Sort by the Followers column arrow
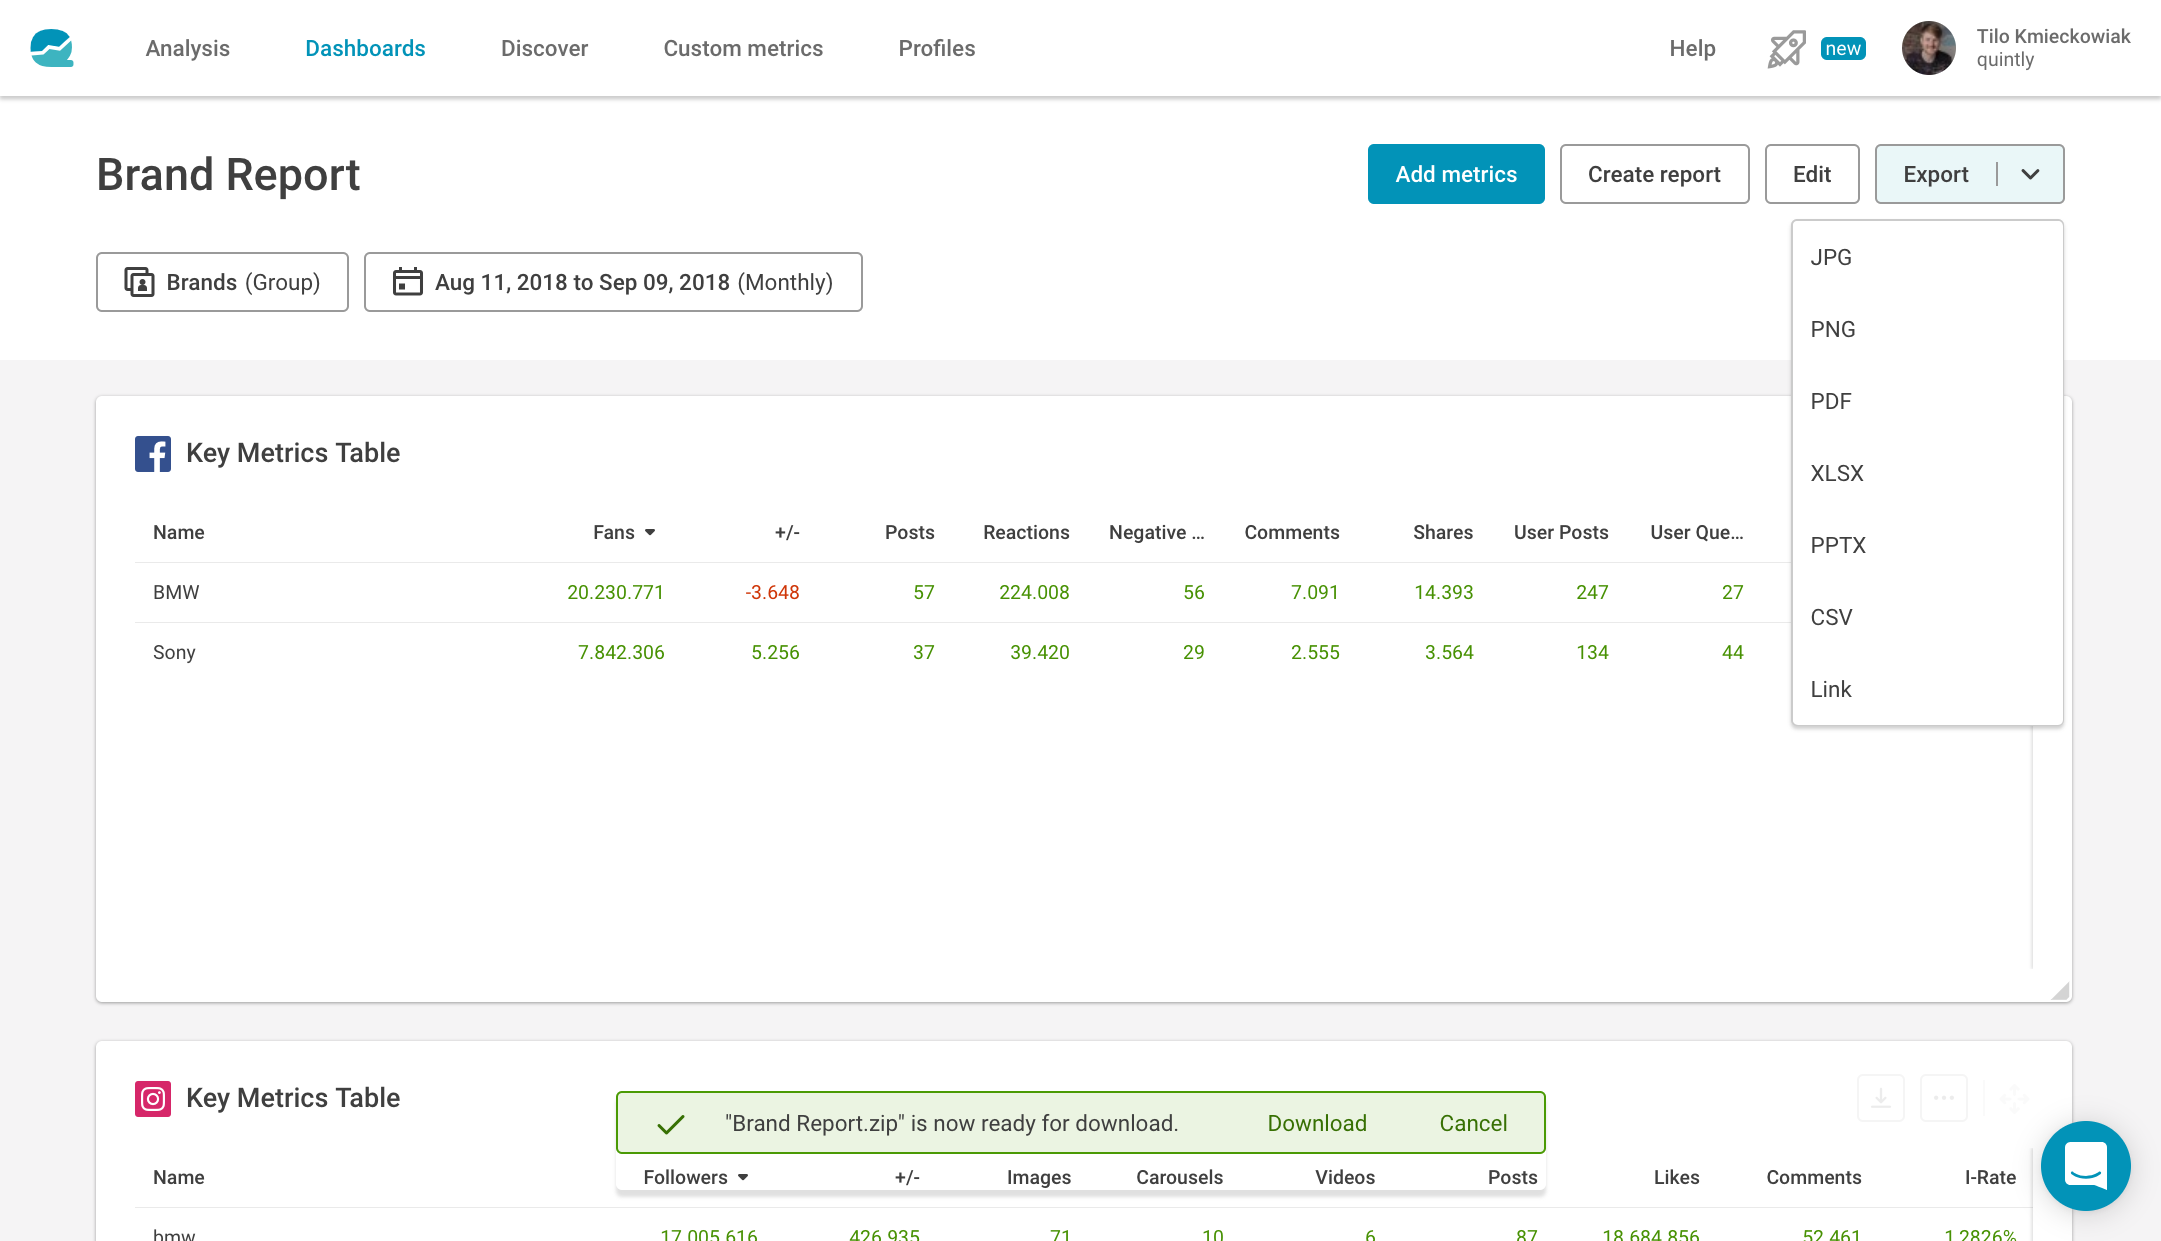The width and height of the screenshot is (2161, 1241). tap(743, 1177)
